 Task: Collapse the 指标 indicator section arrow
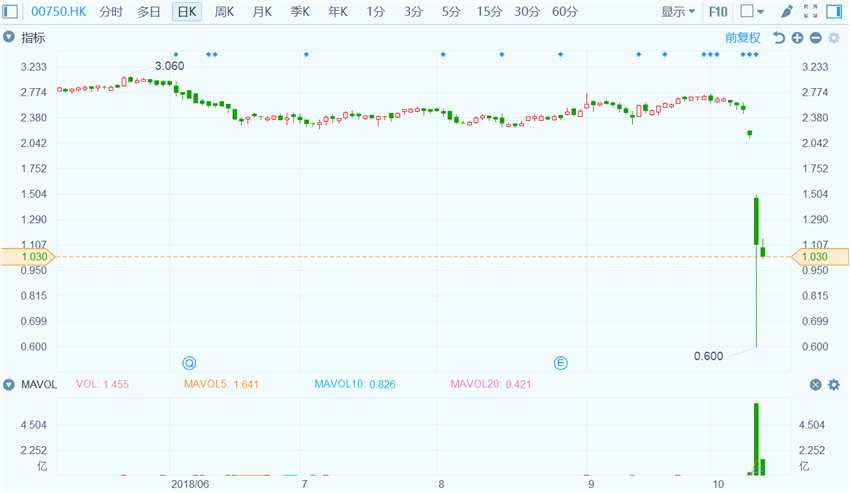click(x=9, y=37)
